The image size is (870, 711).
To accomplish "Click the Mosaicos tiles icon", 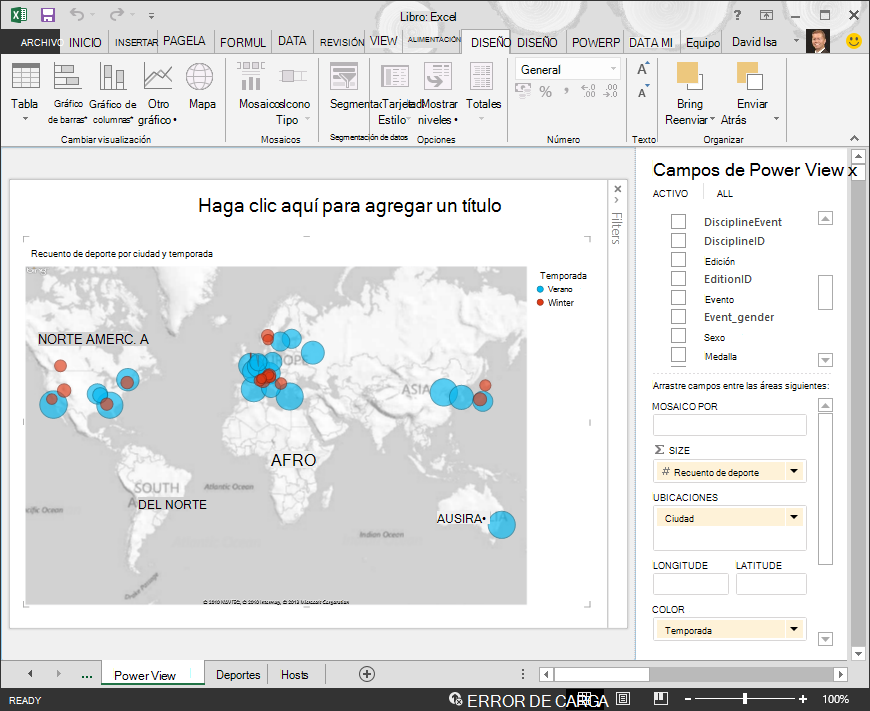I will (251, 77).
